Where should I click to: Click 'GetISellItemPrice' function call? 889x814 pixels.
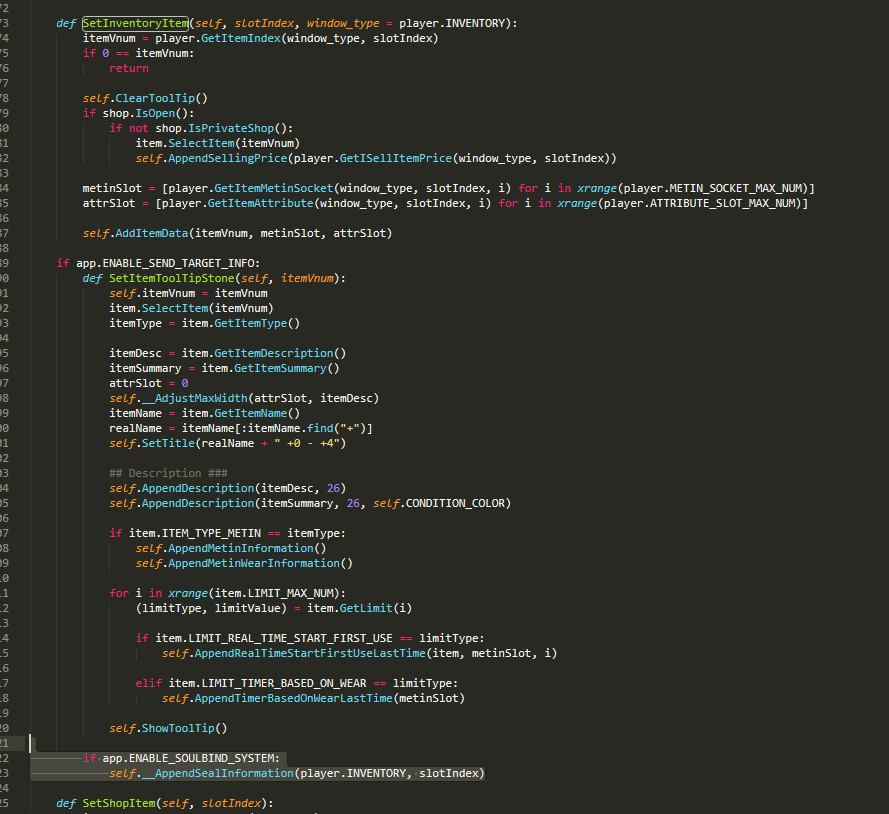[396, 158]
